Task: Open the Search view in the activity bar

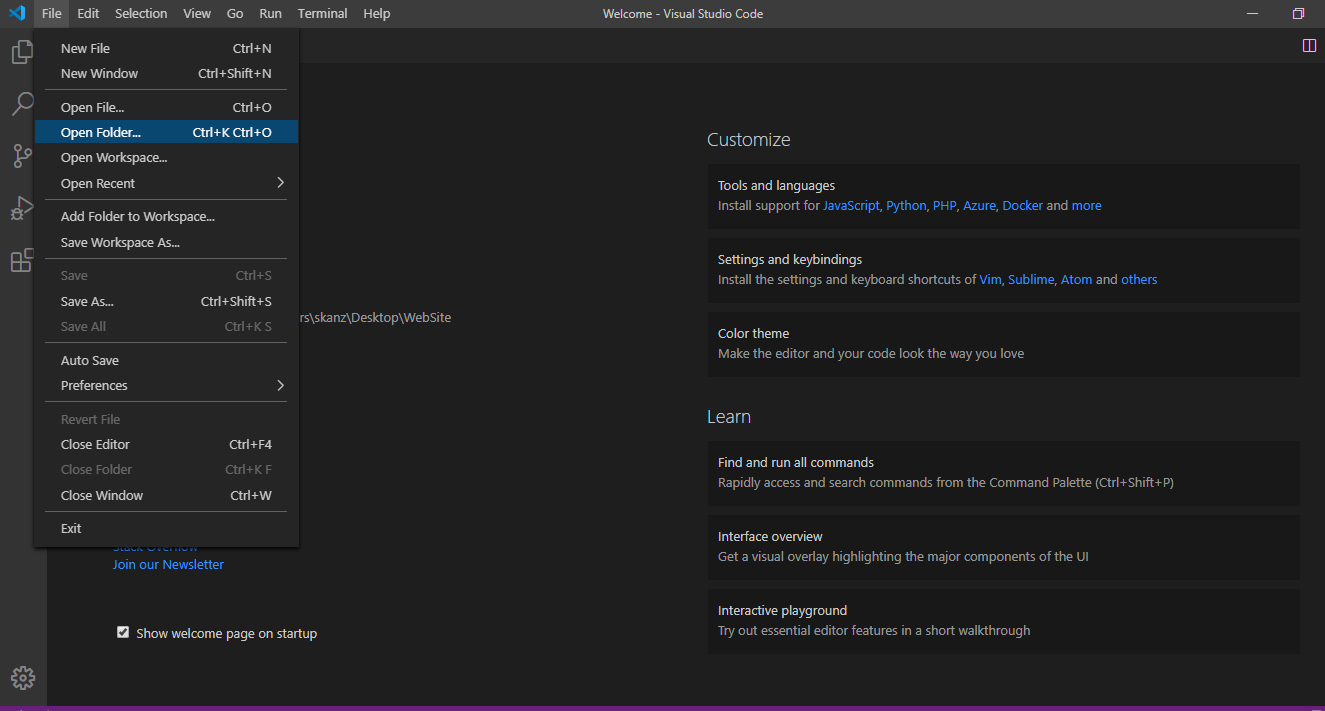Action: point(22,104)
